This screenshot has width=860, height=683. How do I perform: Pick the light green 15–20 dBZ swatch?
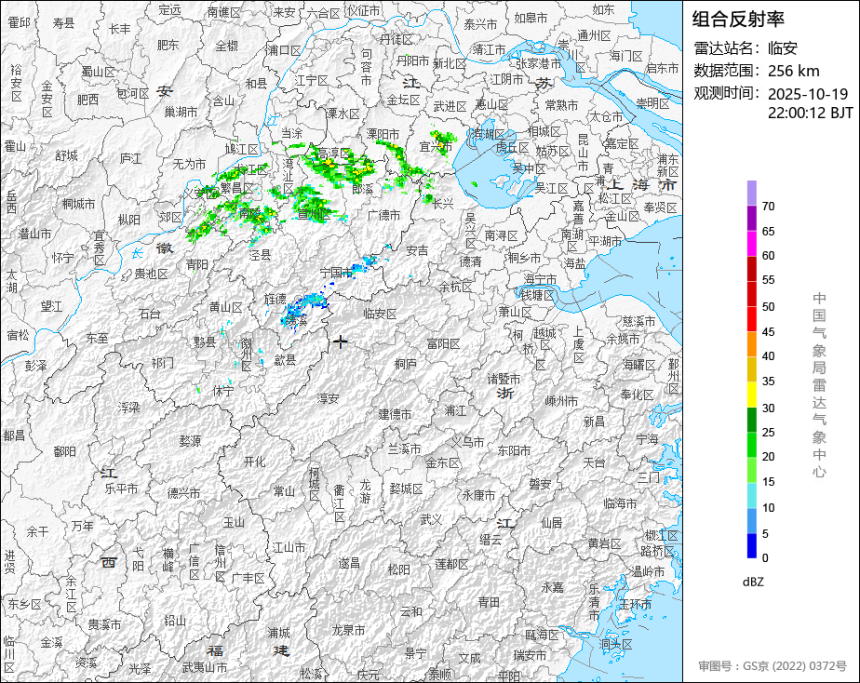click(751, 470)
